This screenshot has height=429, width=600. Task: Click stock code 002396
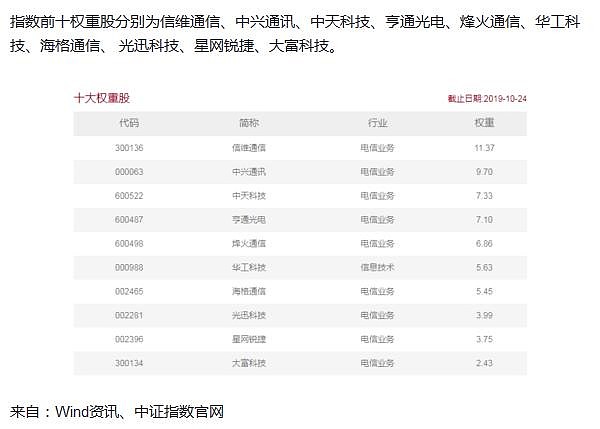pyautogui.click(x=129, y=339)
